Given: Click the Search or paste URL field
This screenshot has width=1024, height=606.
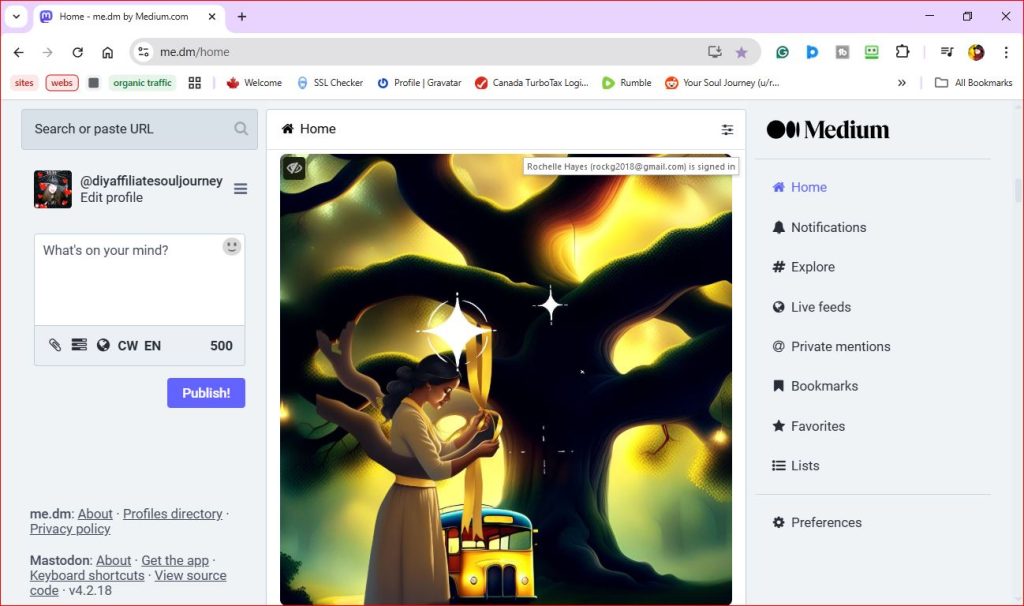Looking at the screenshot, I should tap(139, 129).
